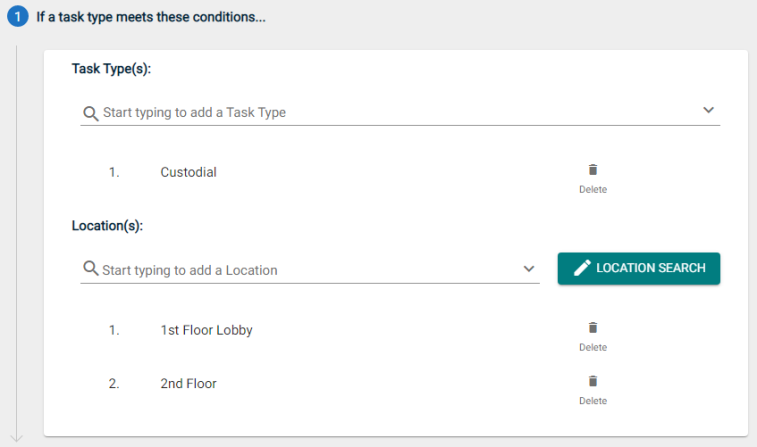The height and width of the screenshot is (447, 757).
Task: Select the 2nd Floor list entry
Action: pos(188,384)
